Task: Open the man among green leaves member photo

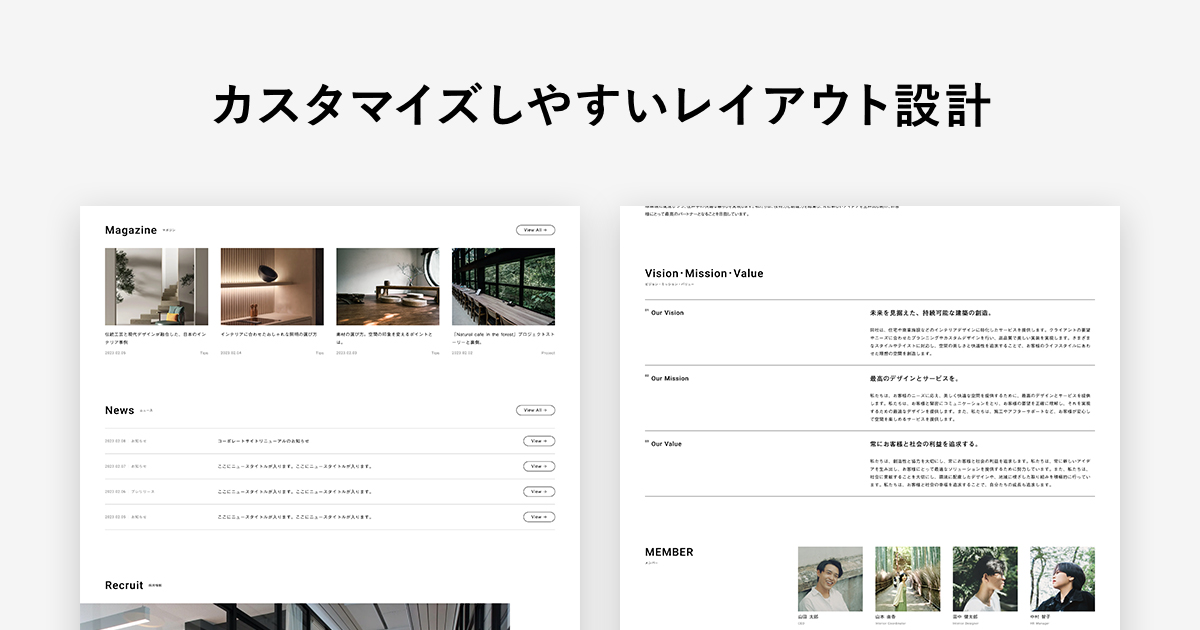Action: click(985, 579)
